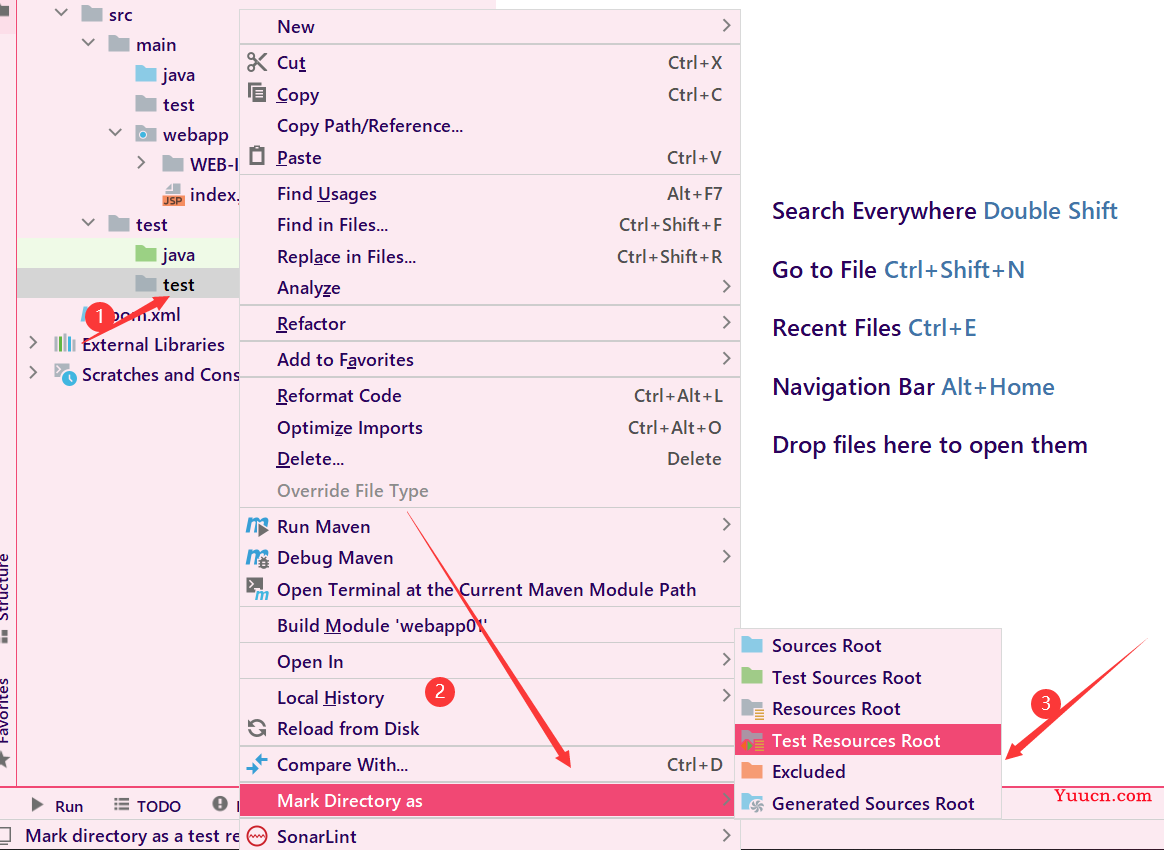Choose Test Resources Root option
The height and width of the screenshot is (850, 1164).
[868, 740]
